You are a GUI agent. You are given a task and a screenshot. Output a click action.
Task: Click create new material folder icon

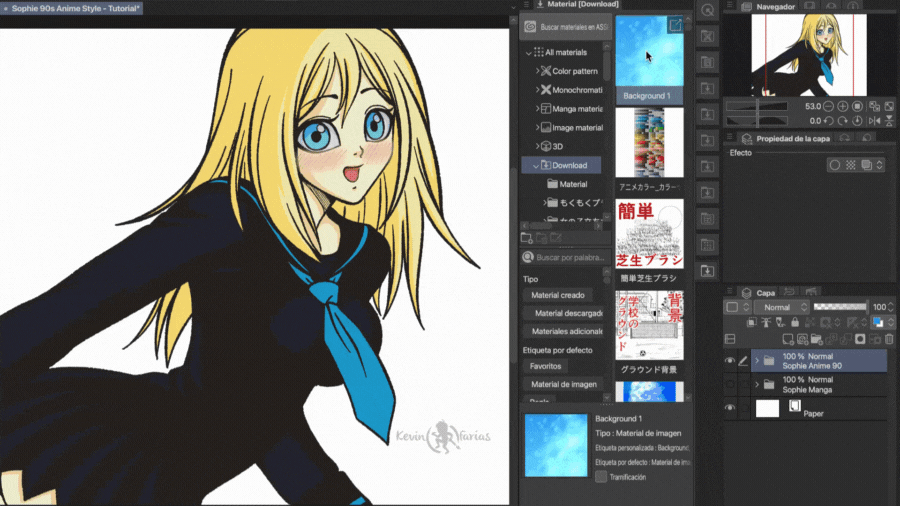(x=526, y=238)
